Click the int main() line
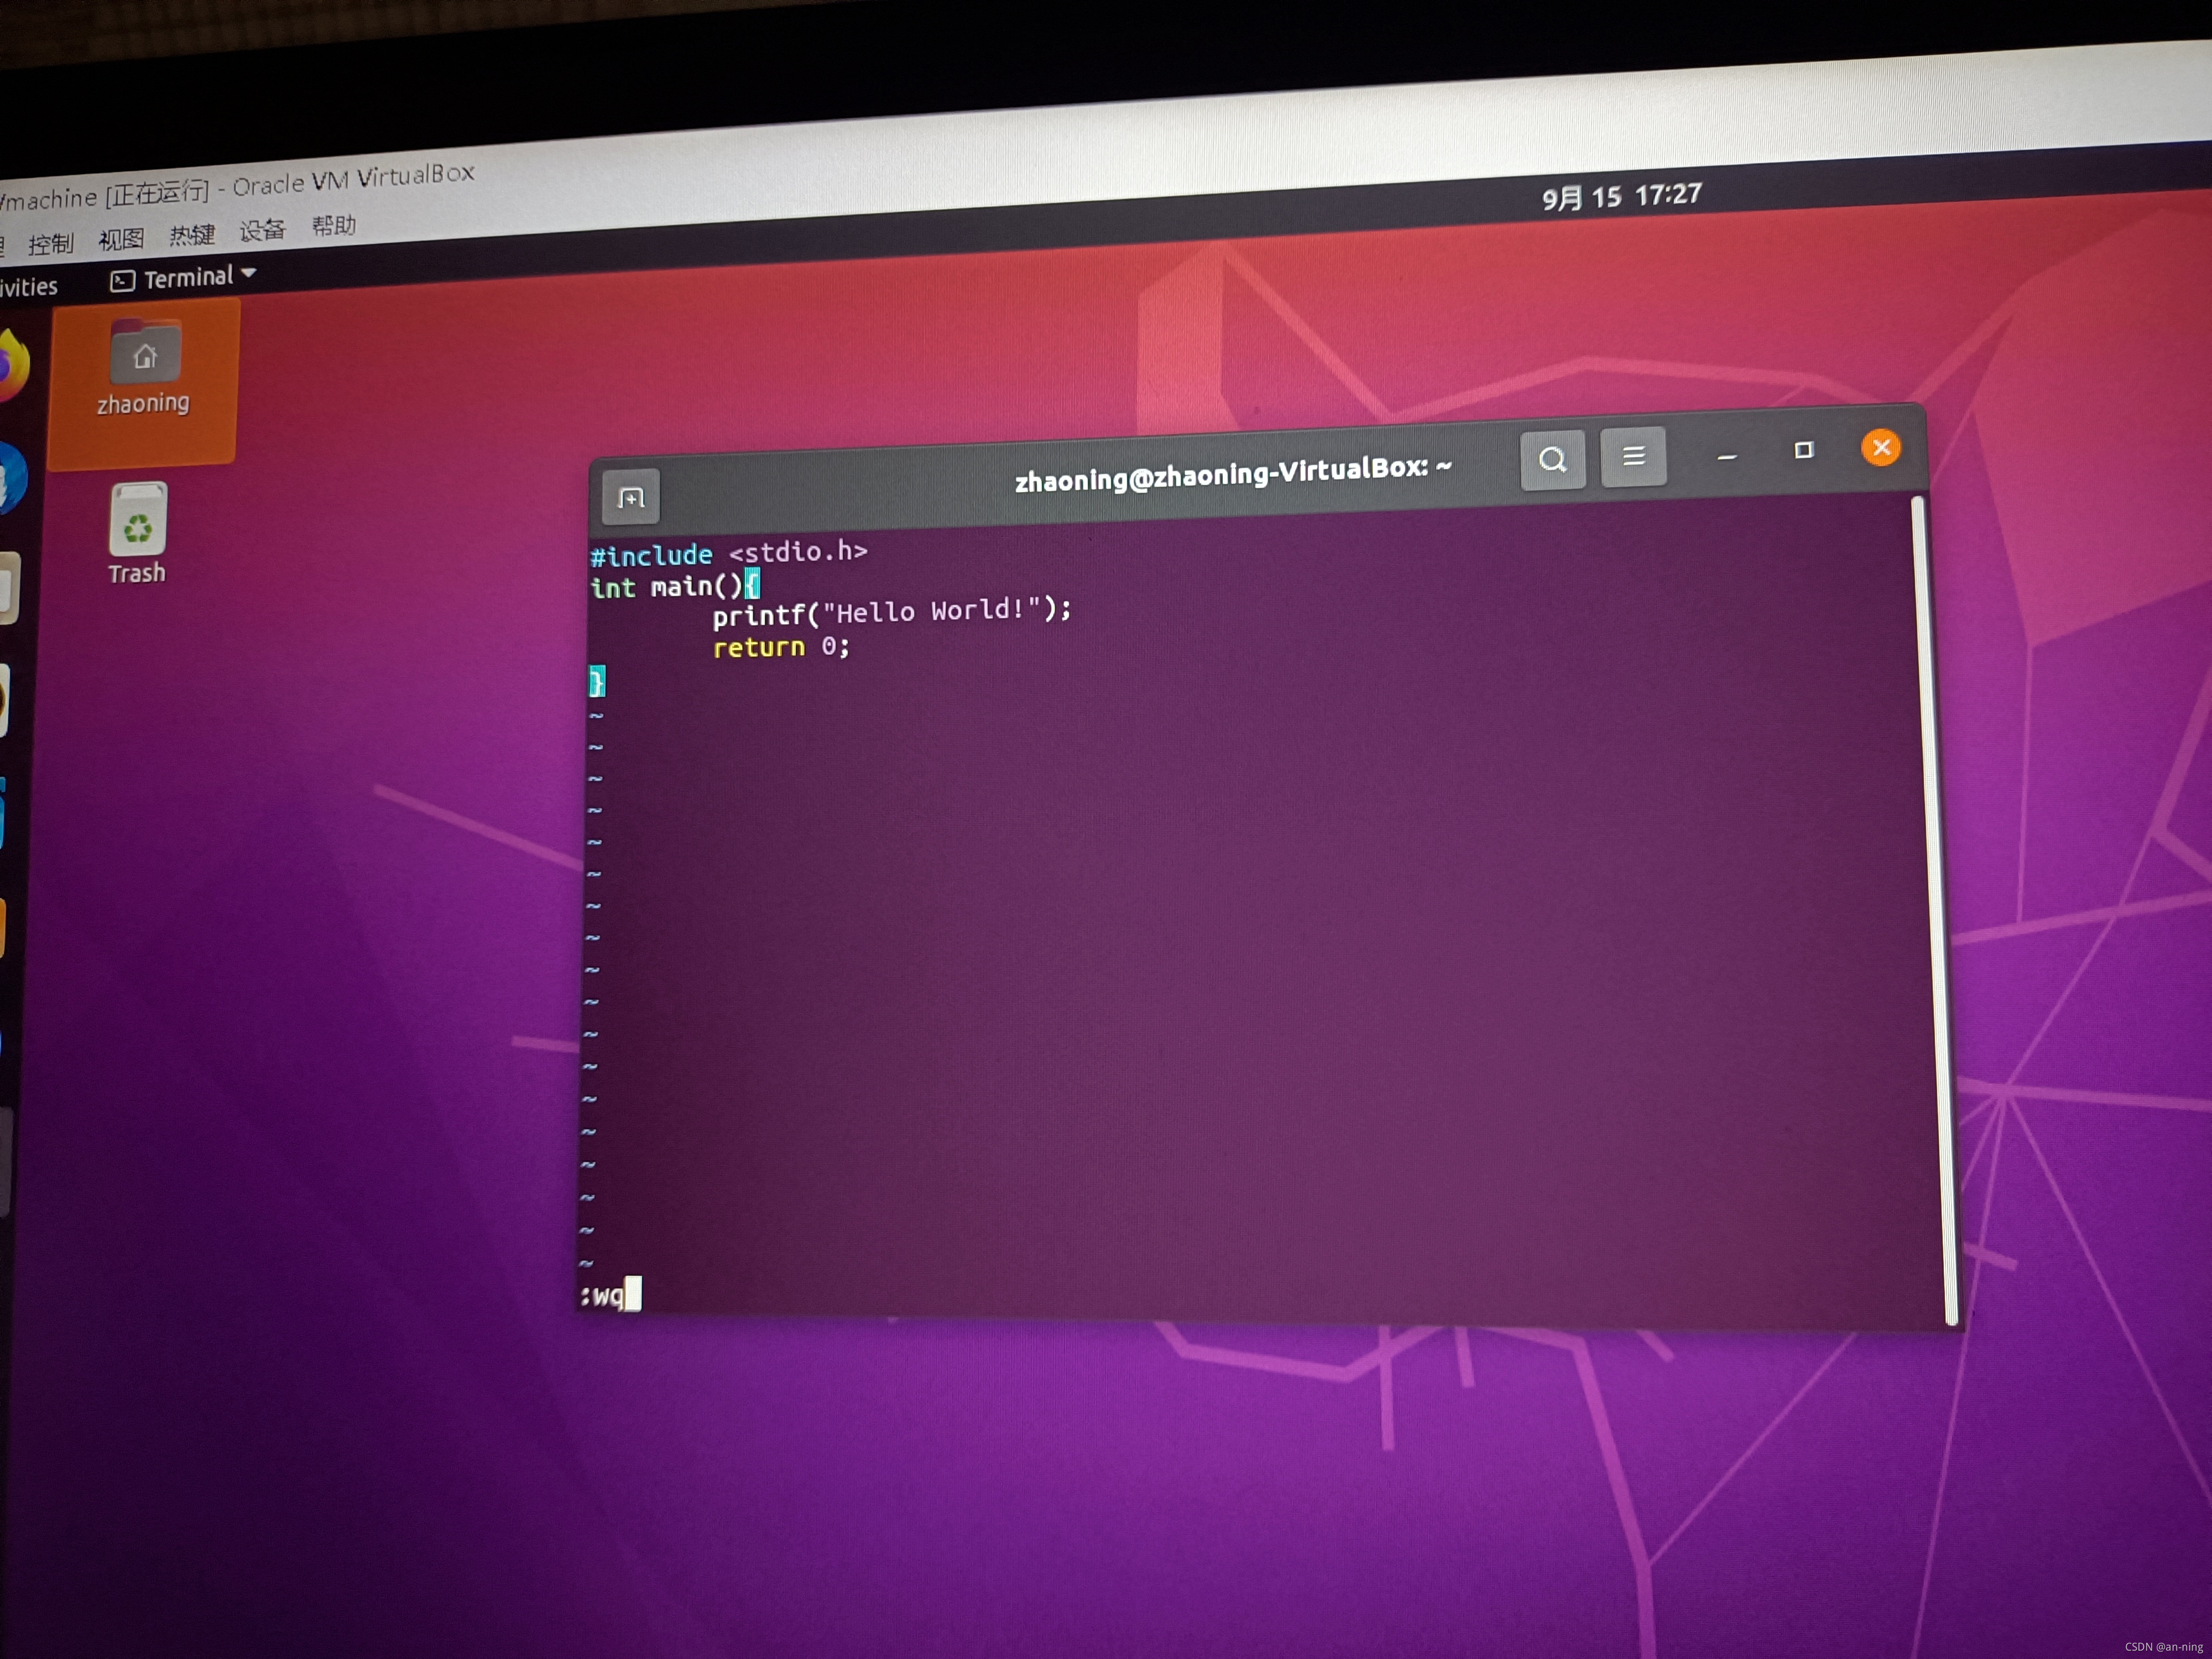The width and height of the screenshot is (2212, 1659). [x=674, y=585]
